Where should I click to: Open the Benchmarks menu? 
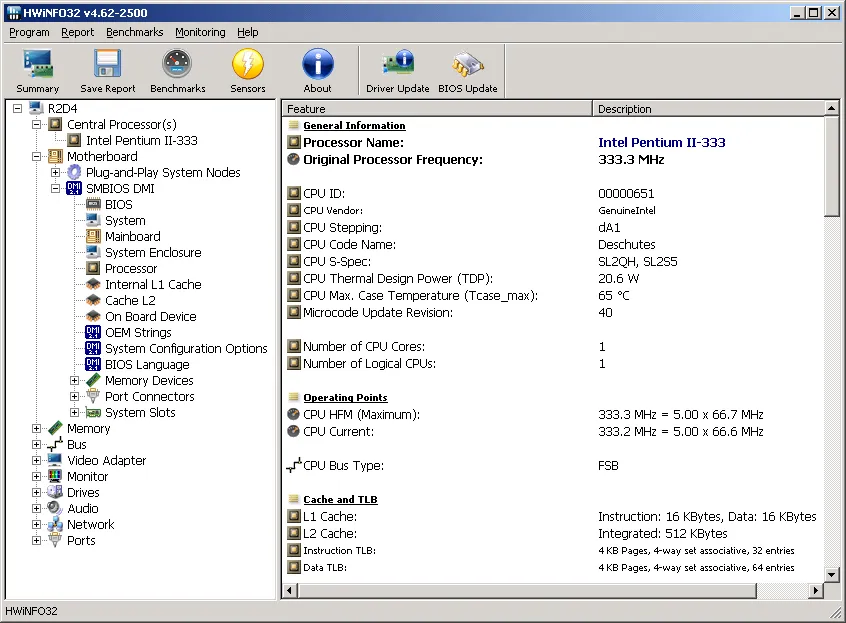[134, 32]
